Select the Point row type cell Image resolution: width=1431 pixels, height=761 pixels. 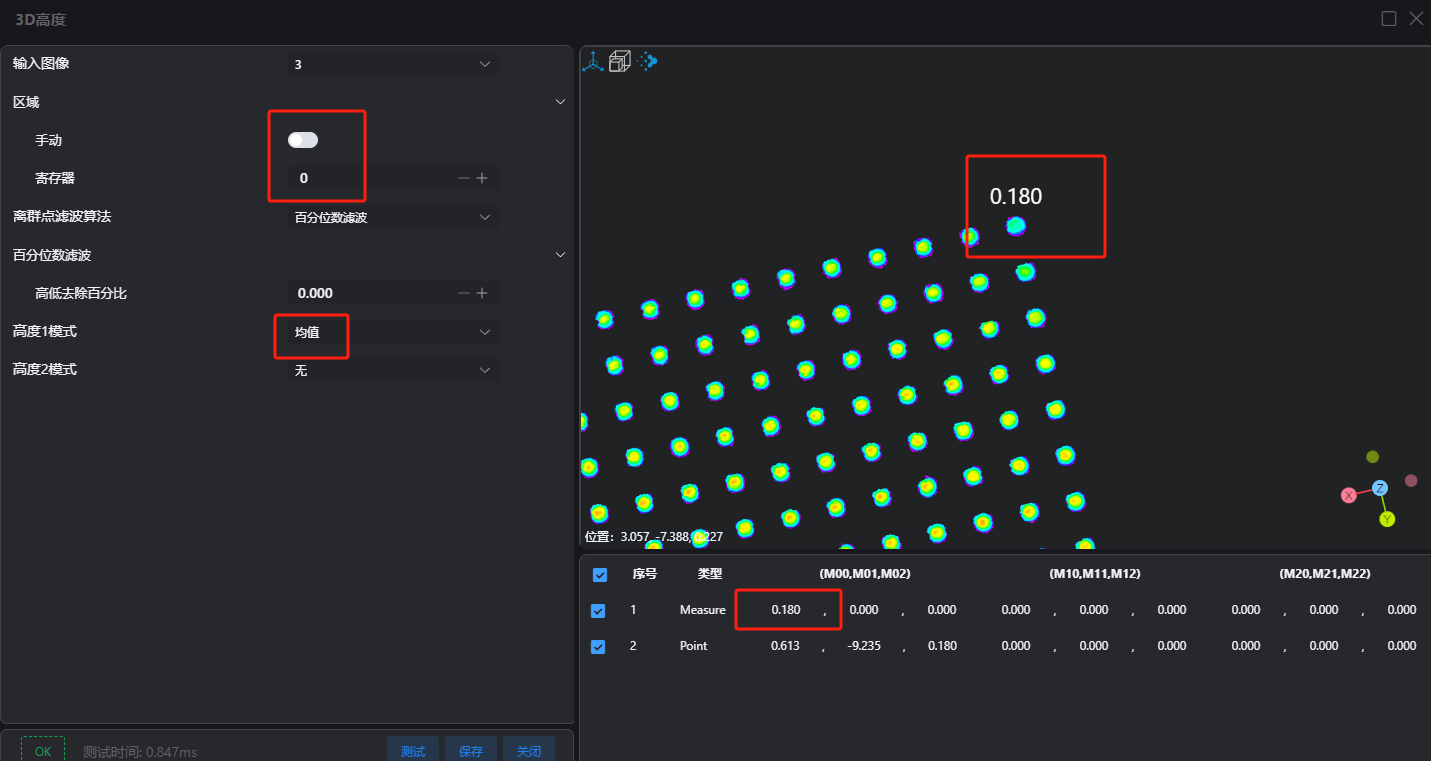(694, 646)
